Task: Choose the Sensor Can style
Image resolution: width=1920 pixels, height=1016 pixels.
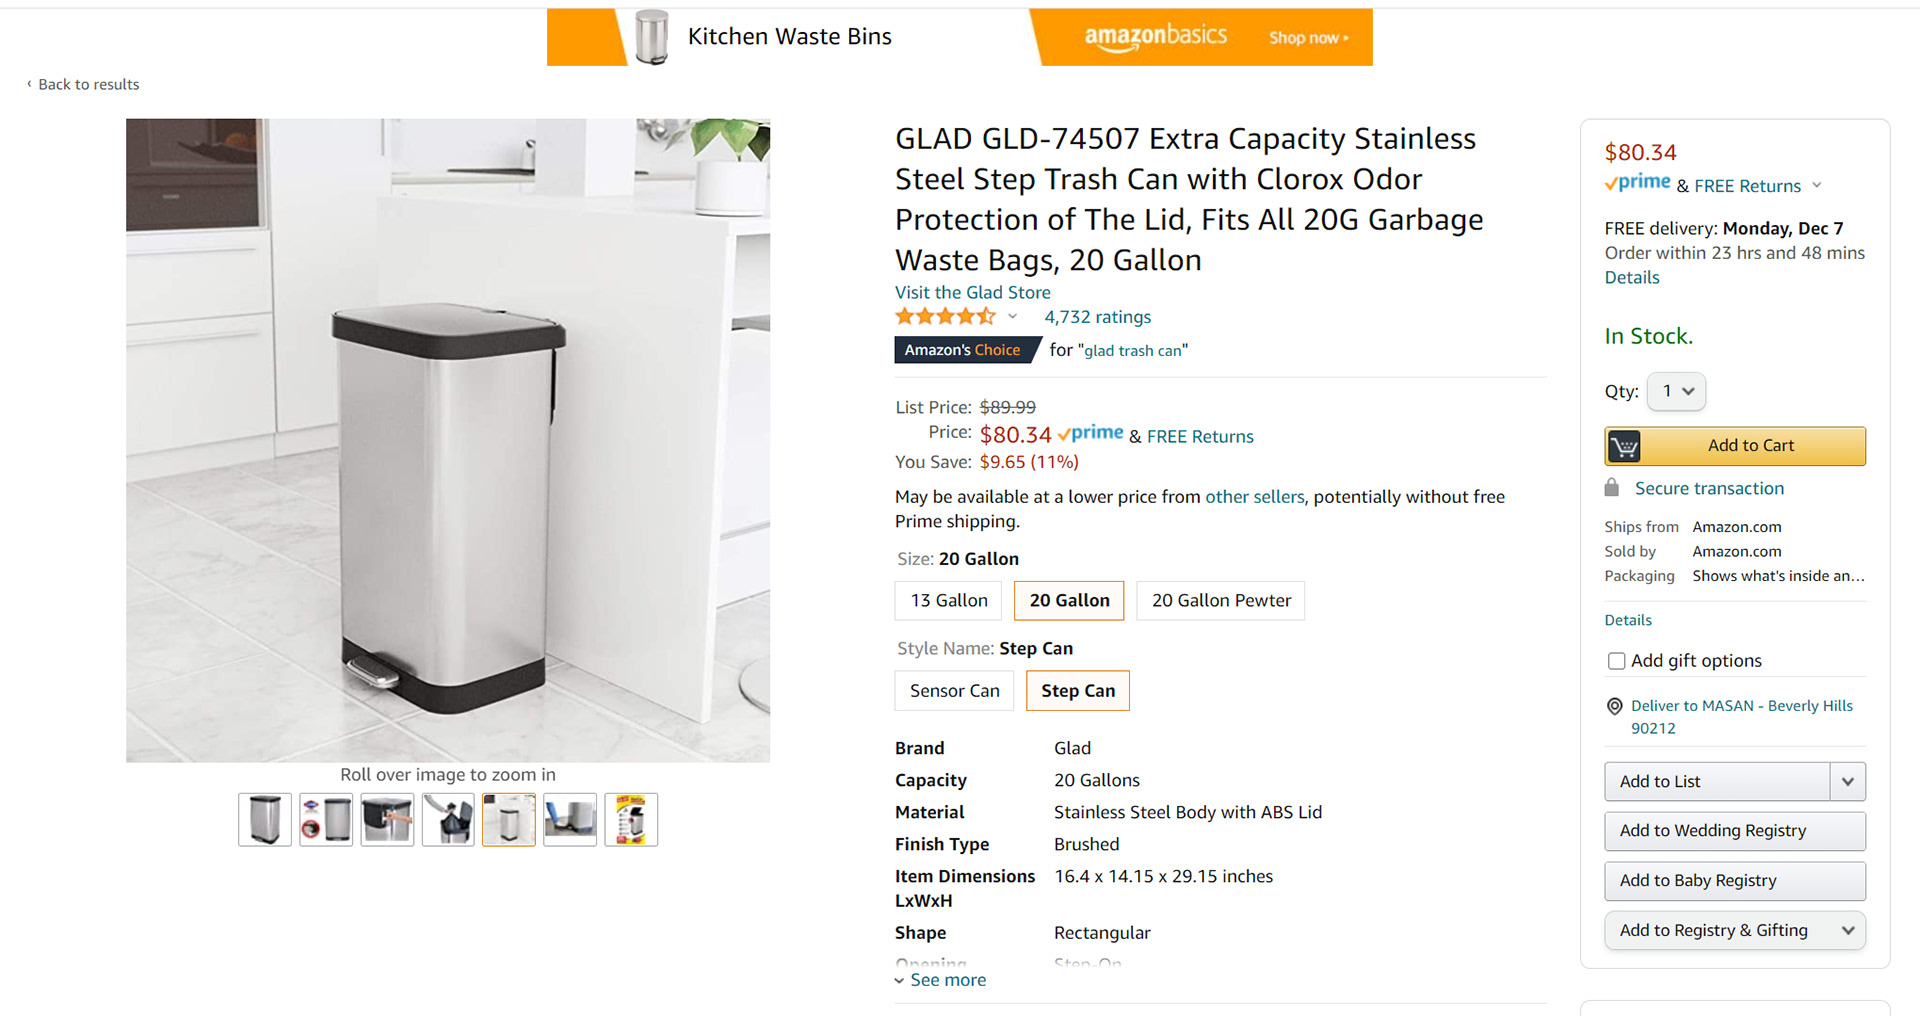Action: 954,691
